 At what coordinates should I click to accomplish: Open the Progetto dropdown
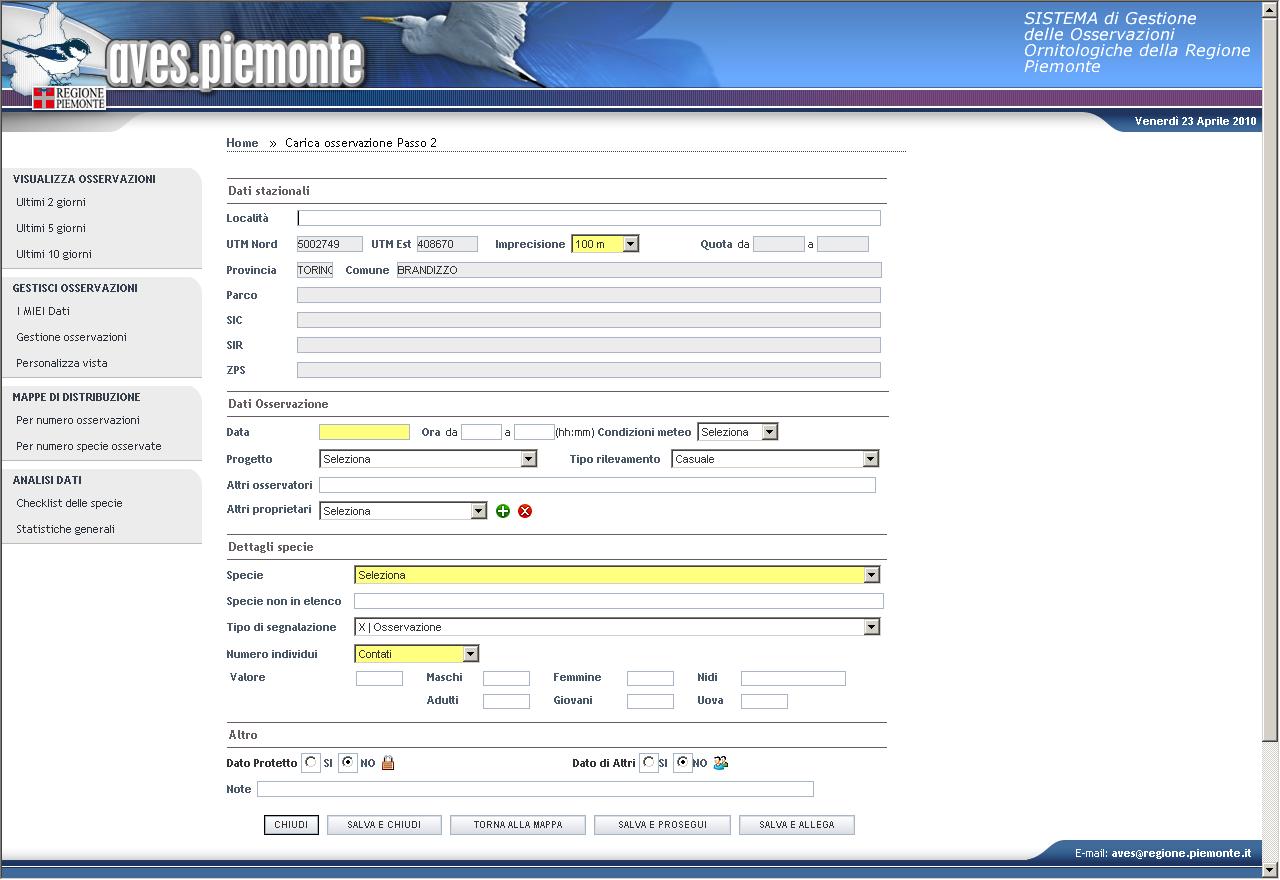click(x=428, y=459)
